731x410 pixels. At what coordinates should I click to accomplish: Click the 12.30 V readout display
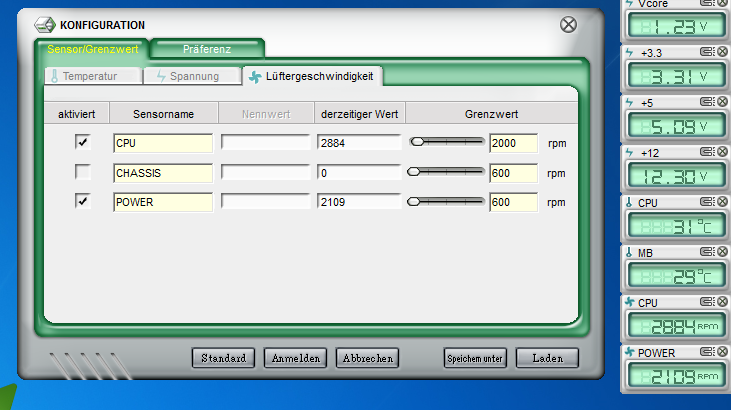[x=676, y=176]
